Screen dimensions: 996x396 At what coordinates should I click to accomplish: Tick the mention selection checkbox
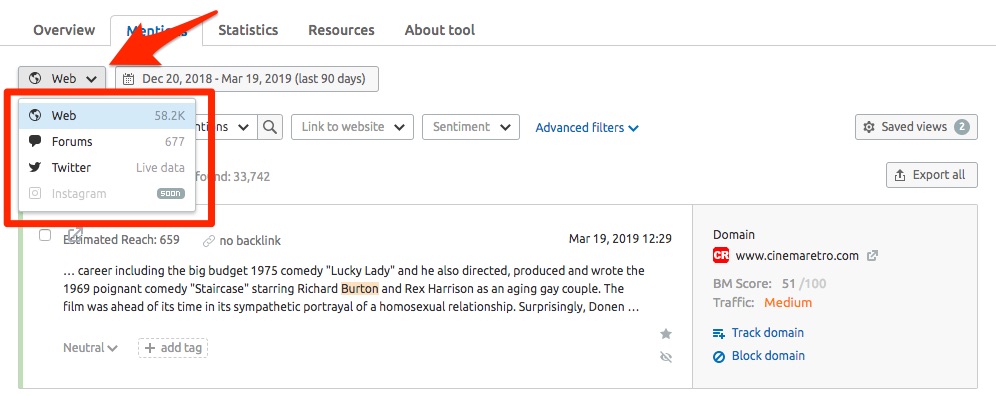click(44, 235)
